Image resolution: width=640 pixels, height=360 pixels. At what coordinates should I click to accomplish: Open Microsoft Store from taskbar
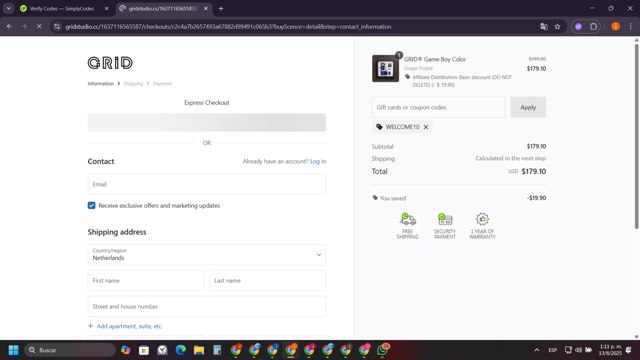144,350
